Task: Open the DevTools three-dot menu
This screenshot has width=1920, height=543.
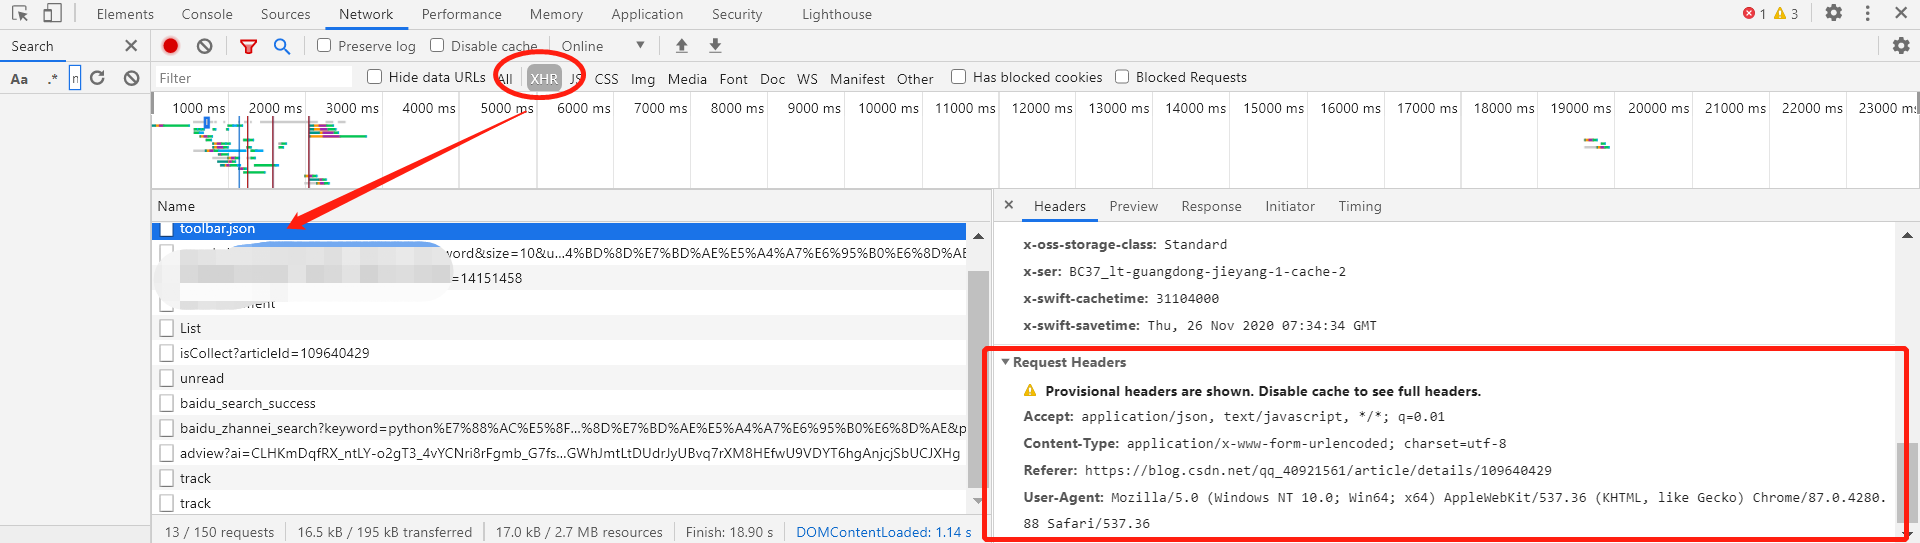Action: 1867,13
